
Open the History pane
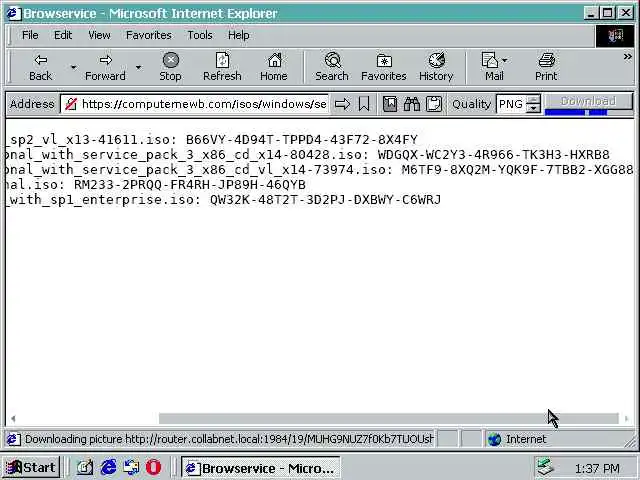436,67
